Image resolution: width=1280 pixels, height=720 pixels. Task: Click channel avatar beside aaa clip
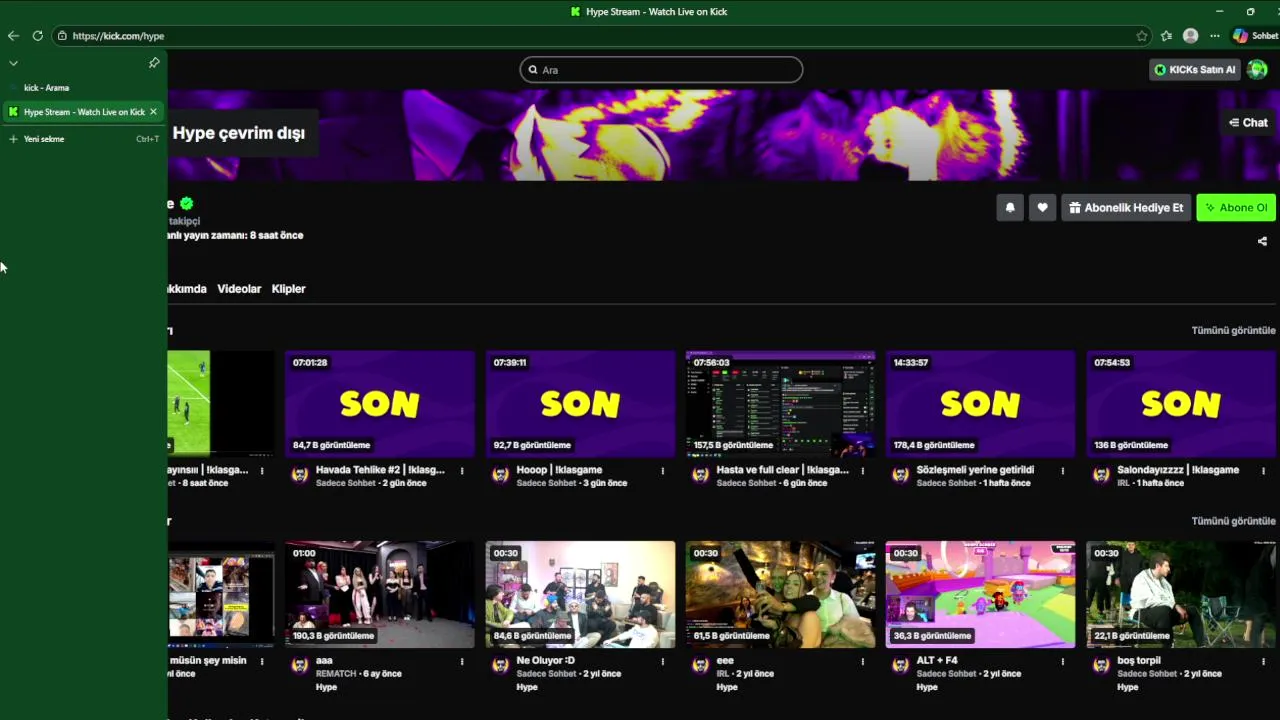[300, 666]
